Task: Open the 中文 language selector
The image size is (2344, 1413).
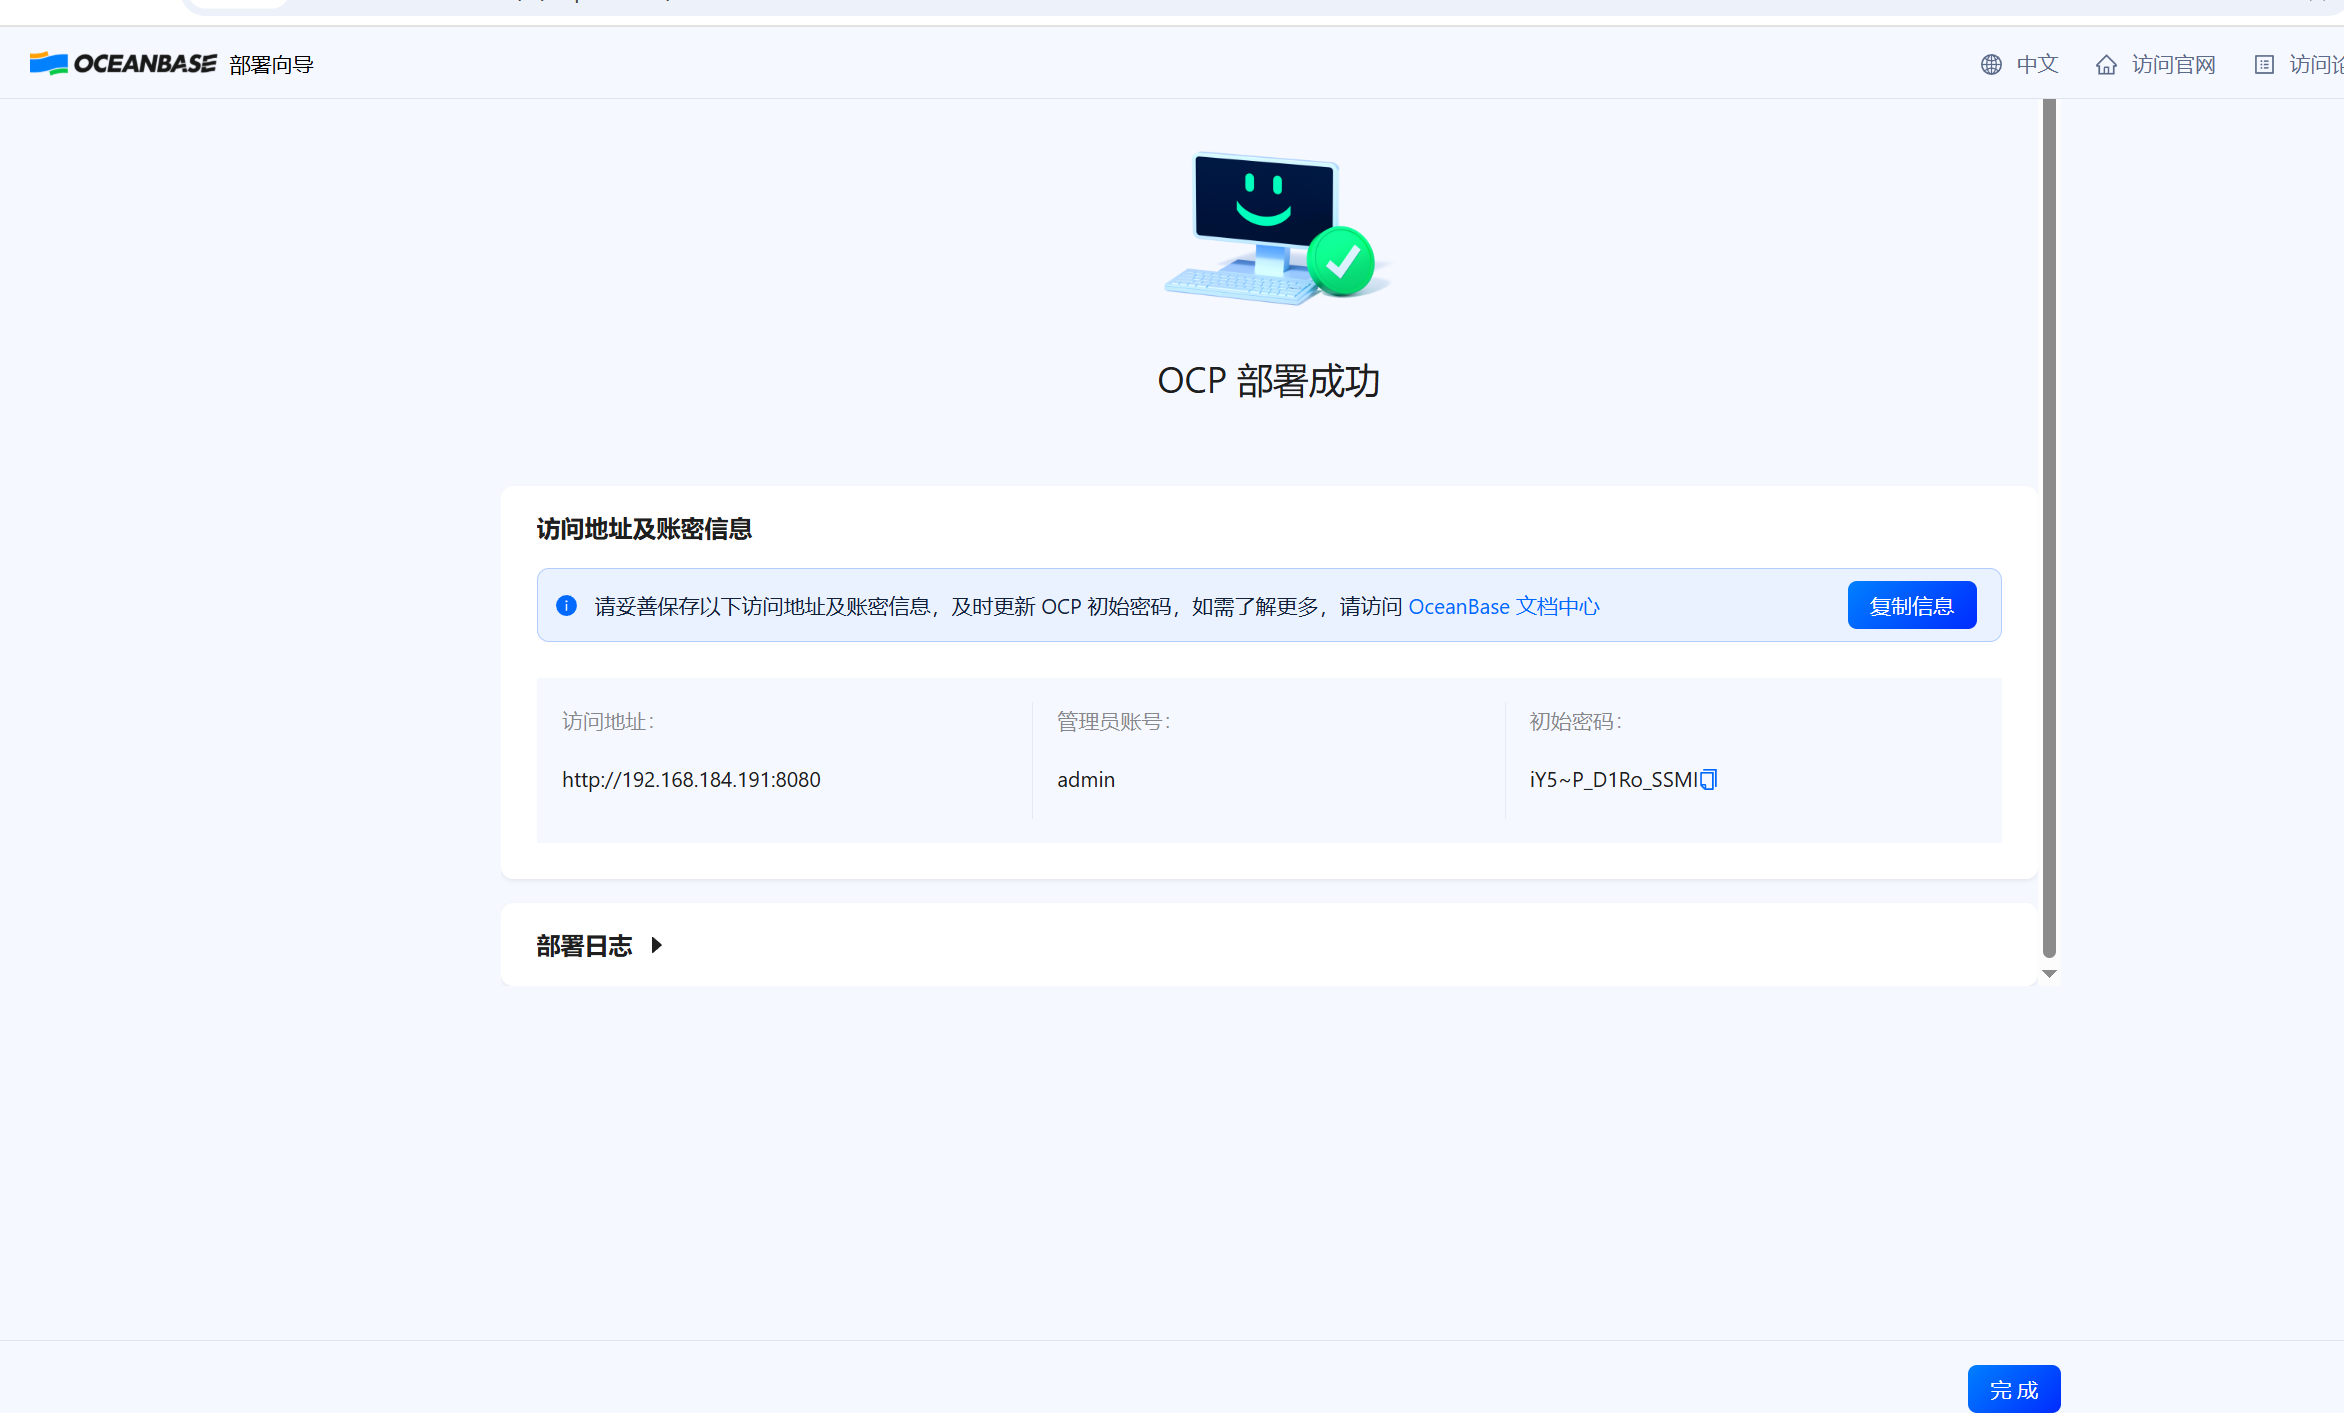Action: coord(2037,64)
